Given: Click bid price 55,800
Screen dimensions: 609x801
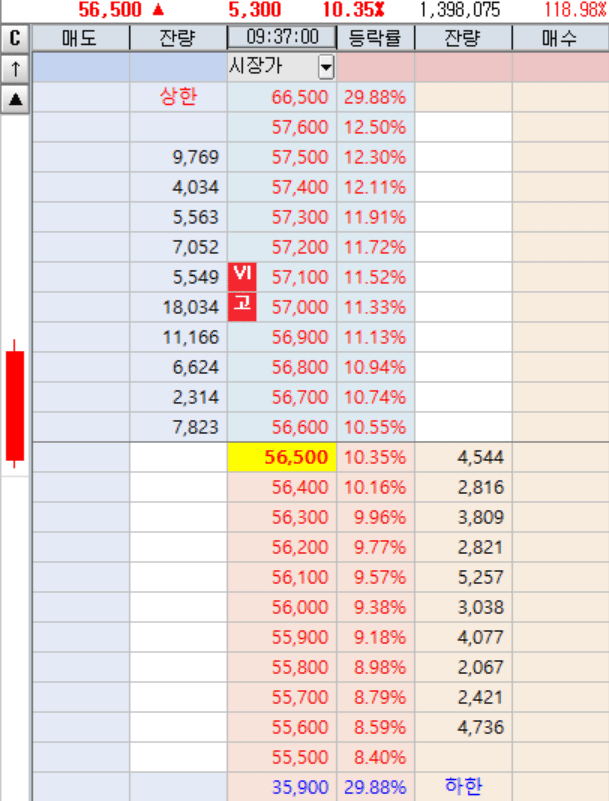Looking at the screenshot, I should point(282,667).
